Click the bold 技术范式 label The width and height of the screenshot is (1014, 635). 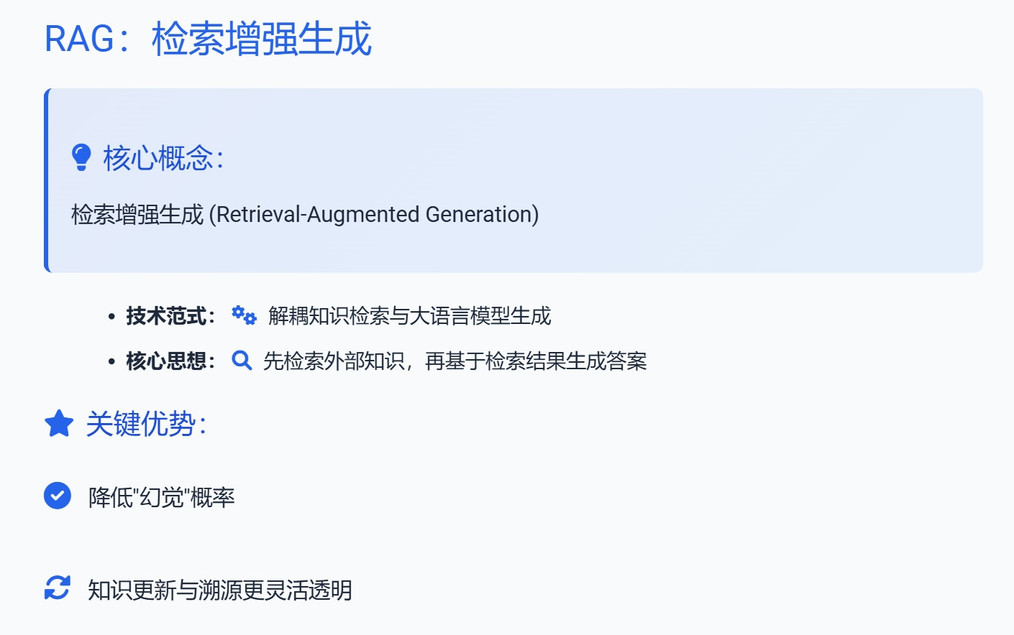[x=170, y=316]
